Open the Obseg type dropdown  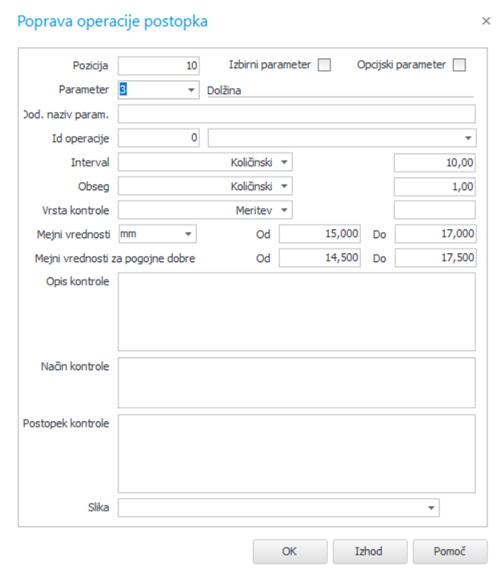[x=284, y=186]
